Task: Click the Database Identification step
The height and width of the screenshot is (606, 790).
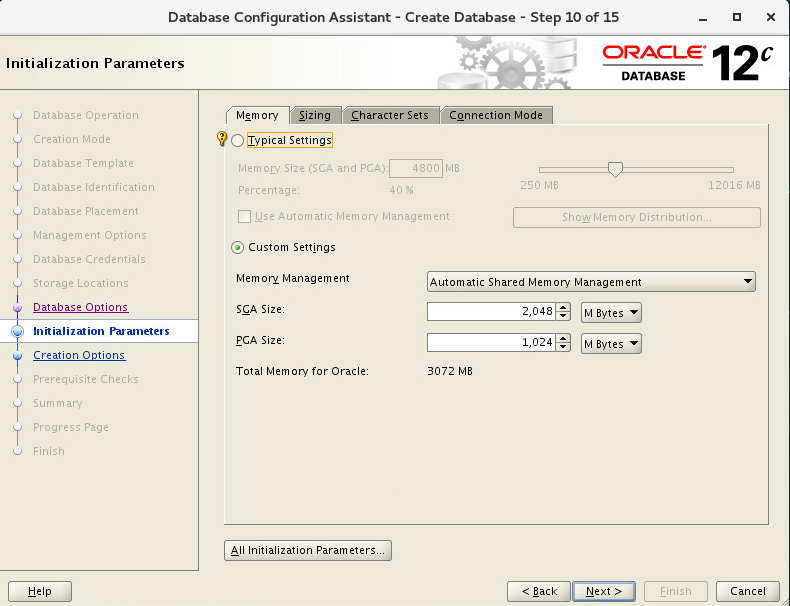Action: click(x=94, y=187)
